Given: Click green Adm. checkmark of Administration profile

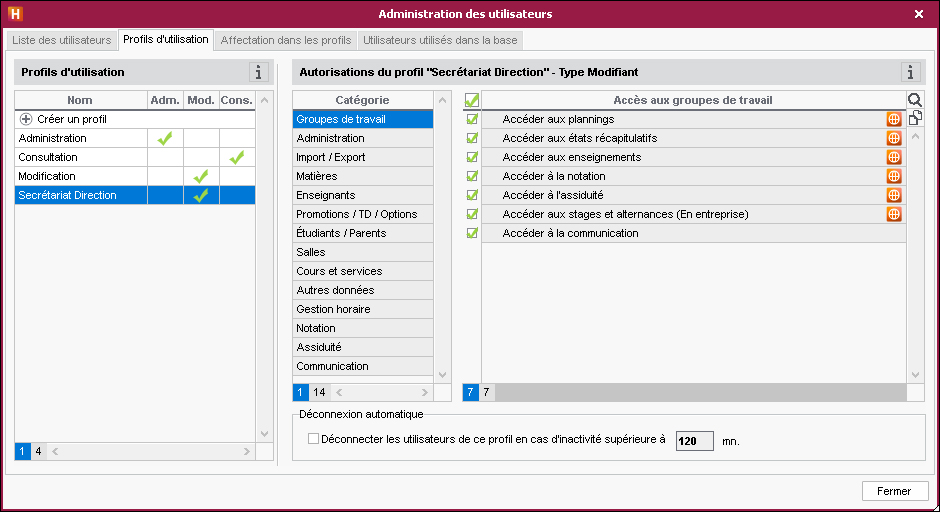Looking at the screenshot, I should coord(165,138).
